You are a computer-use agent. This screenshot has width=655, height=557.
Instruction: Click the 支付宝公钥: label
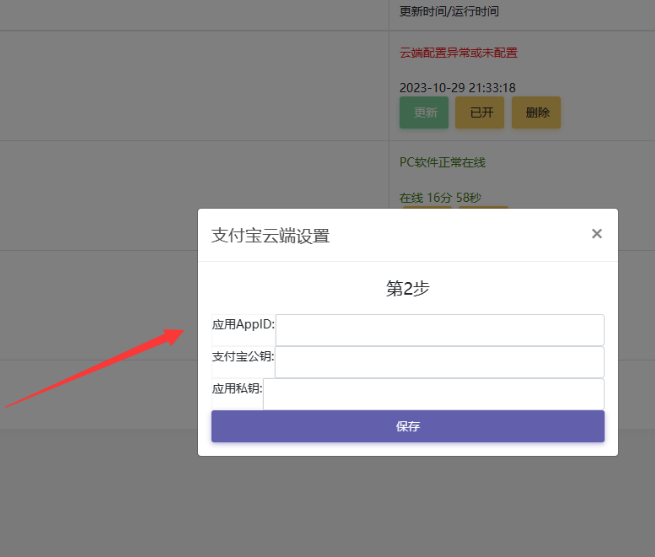pyautogui.click(x=243, y=356)
